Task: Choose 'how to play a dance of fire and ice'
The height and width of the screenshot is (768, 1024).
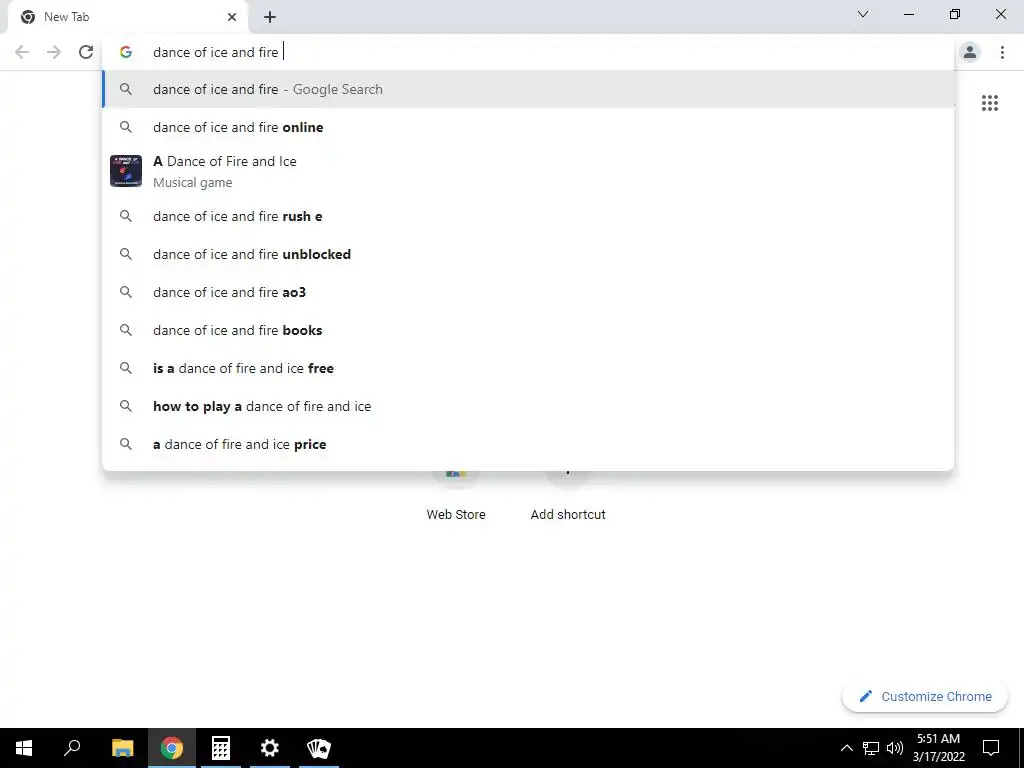Action: tap(528, 406)
